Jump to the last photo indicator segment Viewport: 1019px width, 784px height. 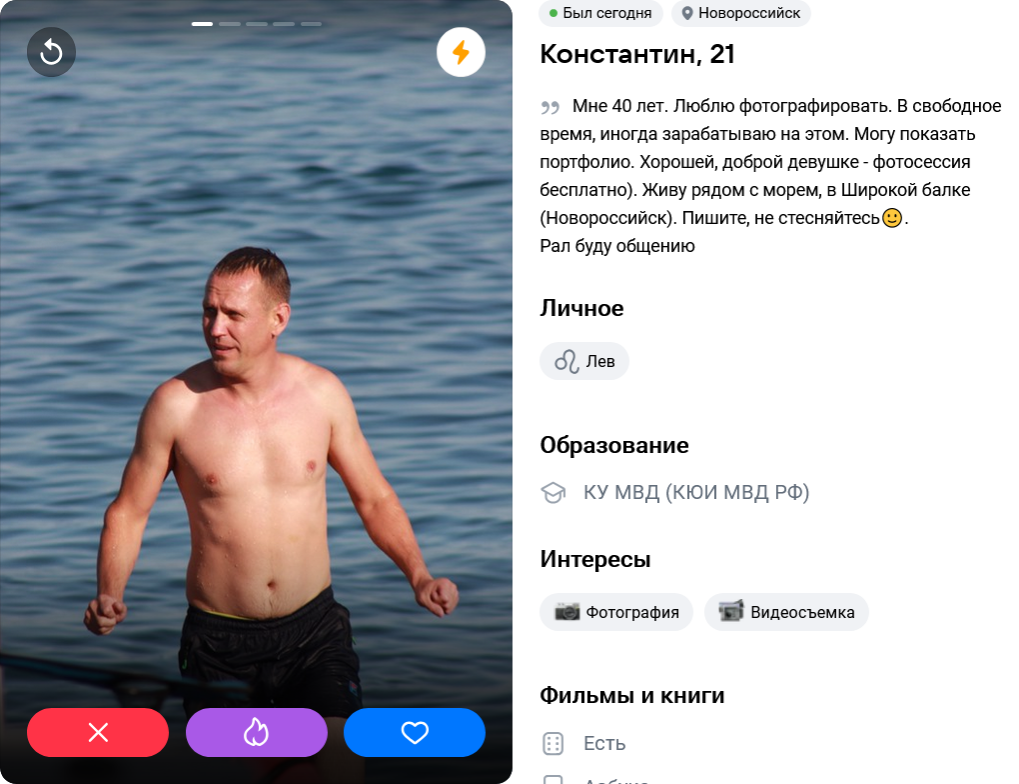[x=311, y=24]
